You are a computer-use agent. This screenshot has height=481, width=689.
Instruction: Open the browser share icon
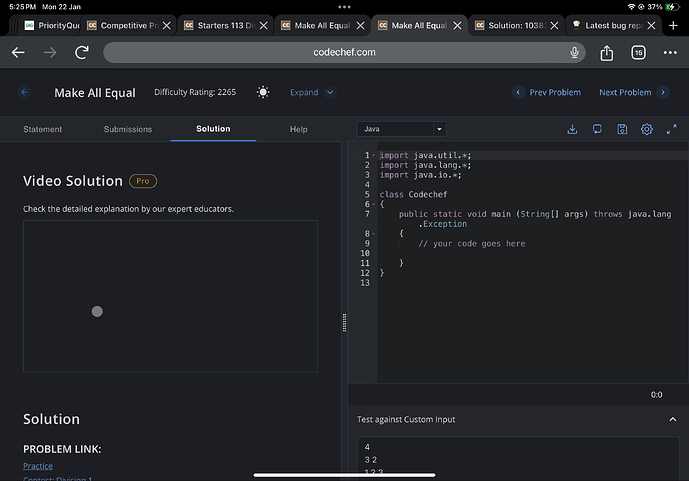coord(607,53)
